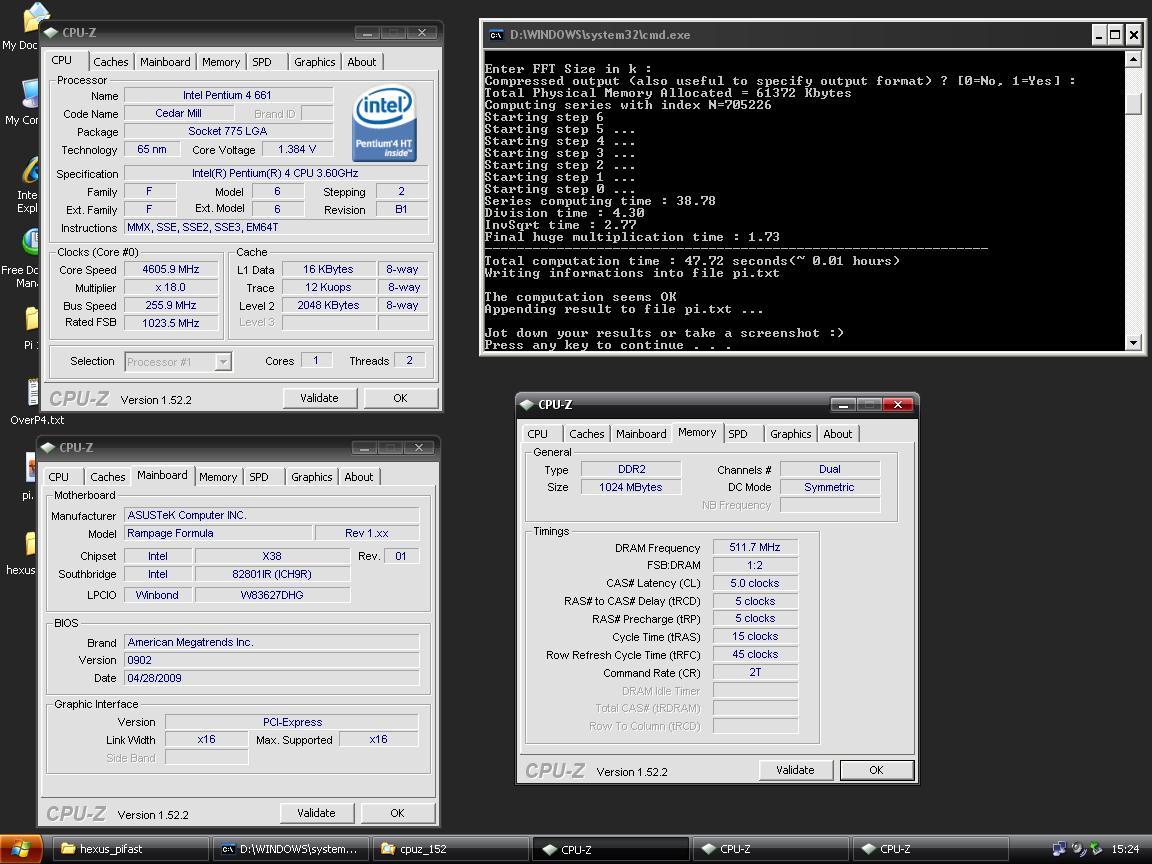Click Validate in the CPU tab window
This screenshot has width=1152, height=864.
click(x=320, y=398)
